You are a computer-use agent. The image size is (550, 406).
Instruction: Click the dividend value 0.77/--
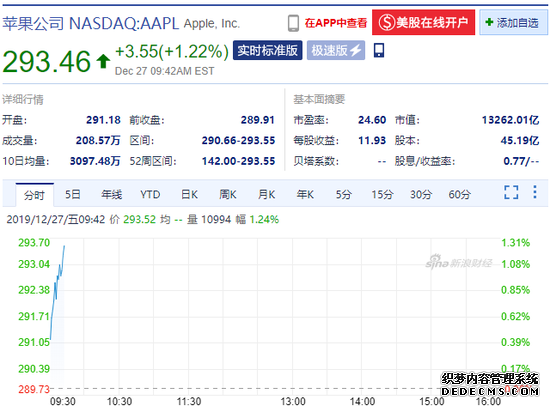coord(521,161)
